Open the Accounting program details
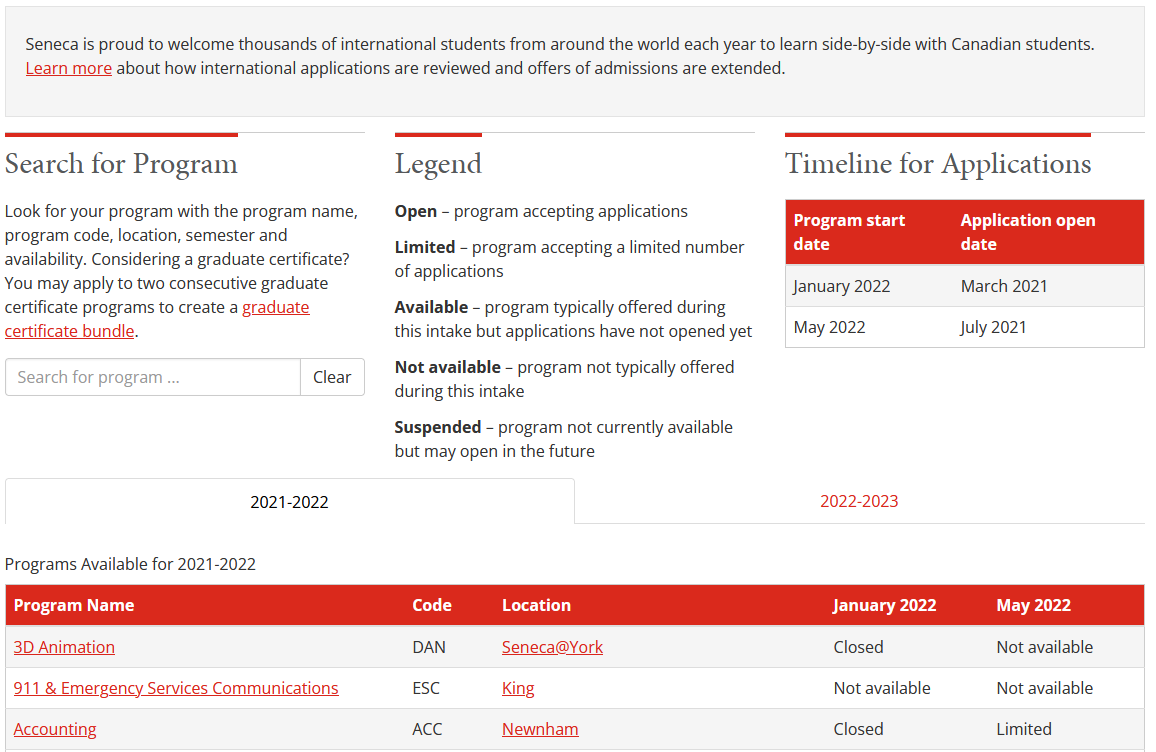Viewport: 1156px width, 752px height. pyautogui.click(x=55, y=729)
